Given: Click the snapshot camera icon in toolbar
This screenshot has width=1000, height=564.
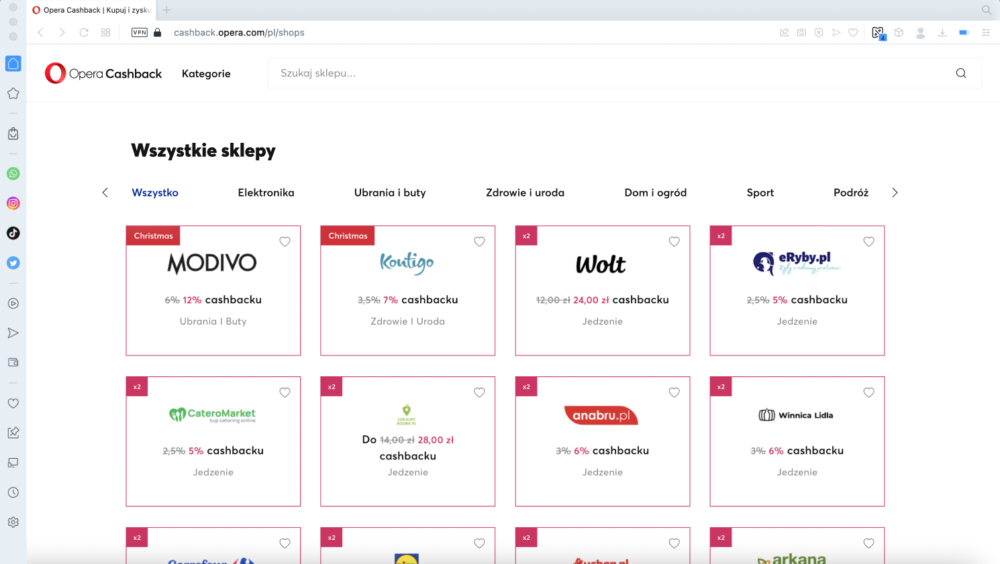Looking at the screenshot, I should point(802,33).
